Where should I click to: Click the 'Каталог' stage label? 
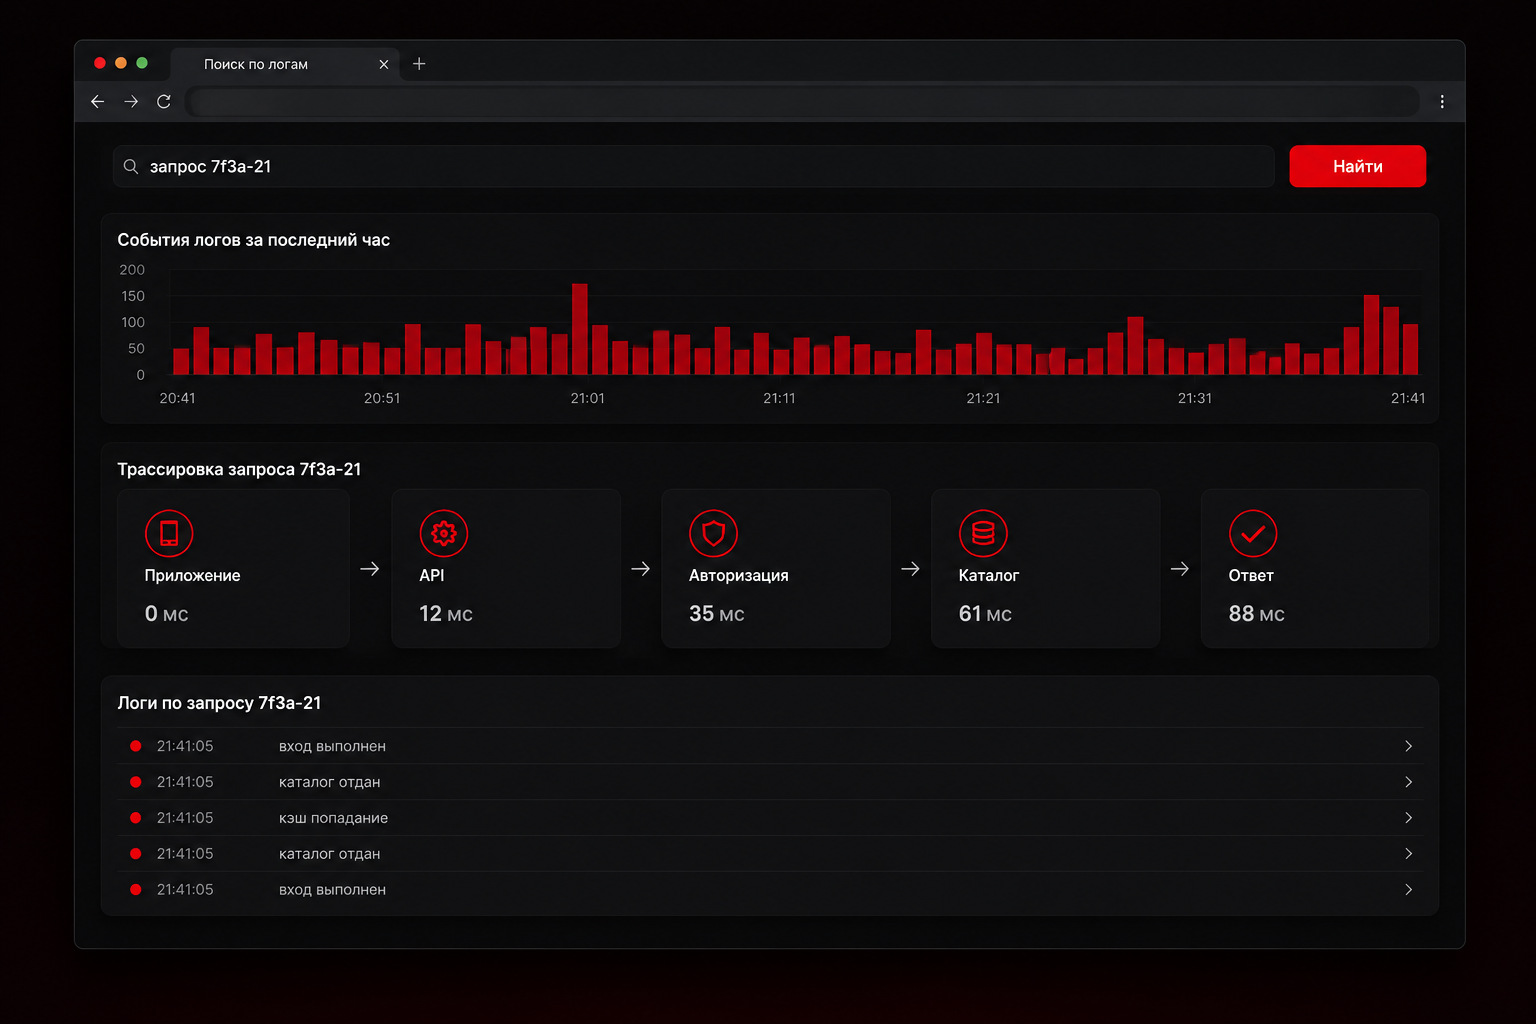pyautogui.click(x=989, y=576)
